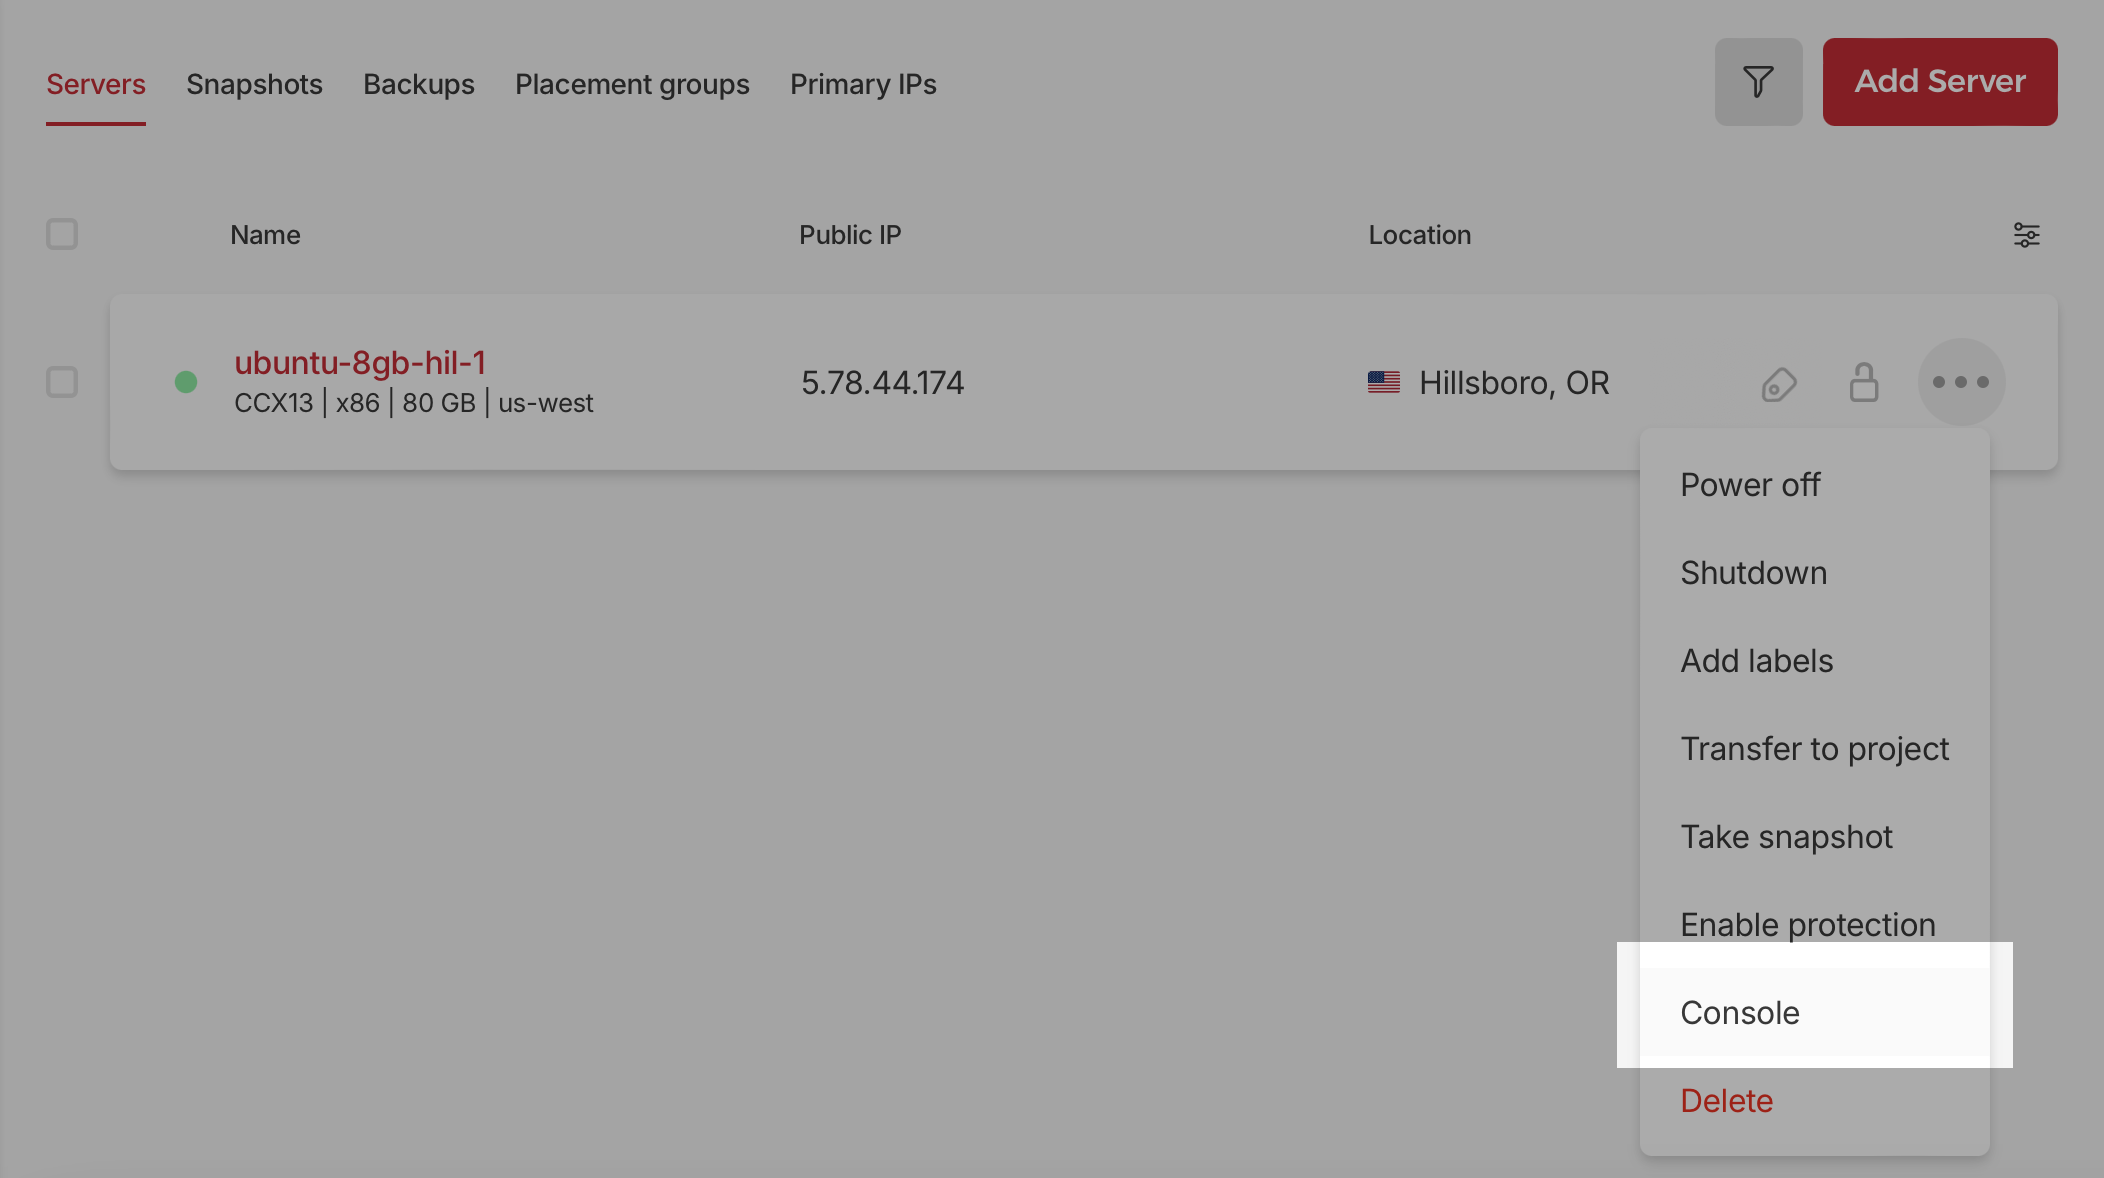
Task: Click the filter funnel icon
Action: coord(1758,82)
